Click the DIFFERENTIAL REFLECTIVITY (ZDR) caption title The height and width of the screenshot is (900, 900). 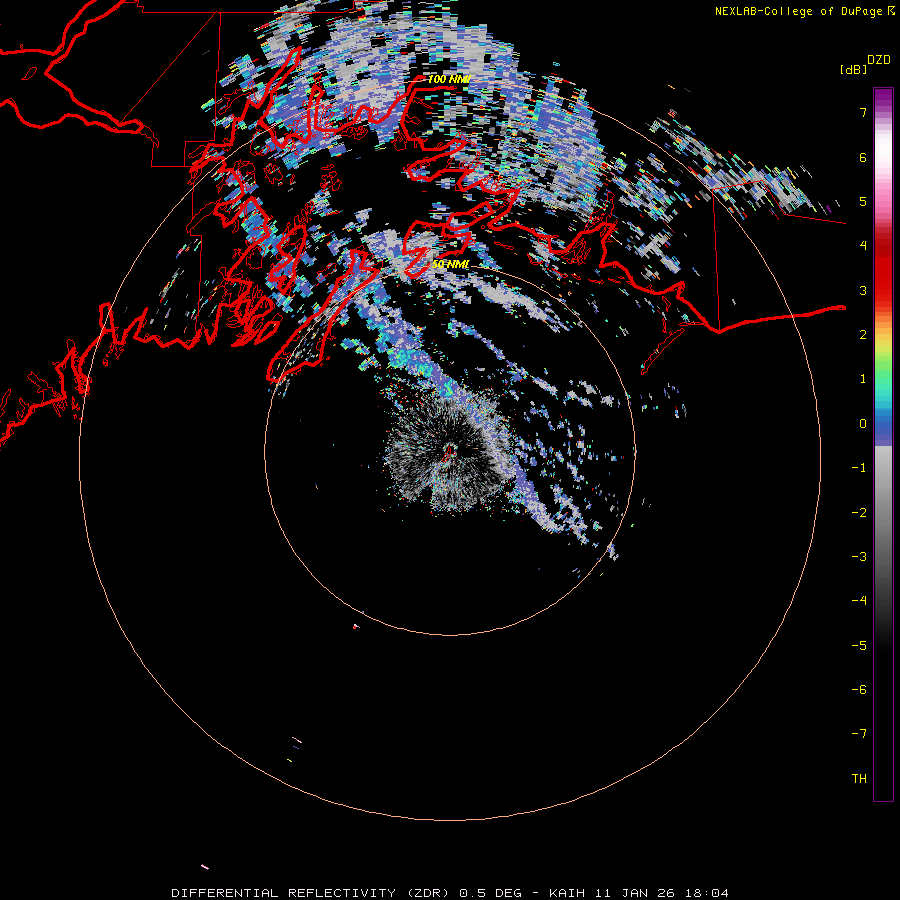(313, 893)
